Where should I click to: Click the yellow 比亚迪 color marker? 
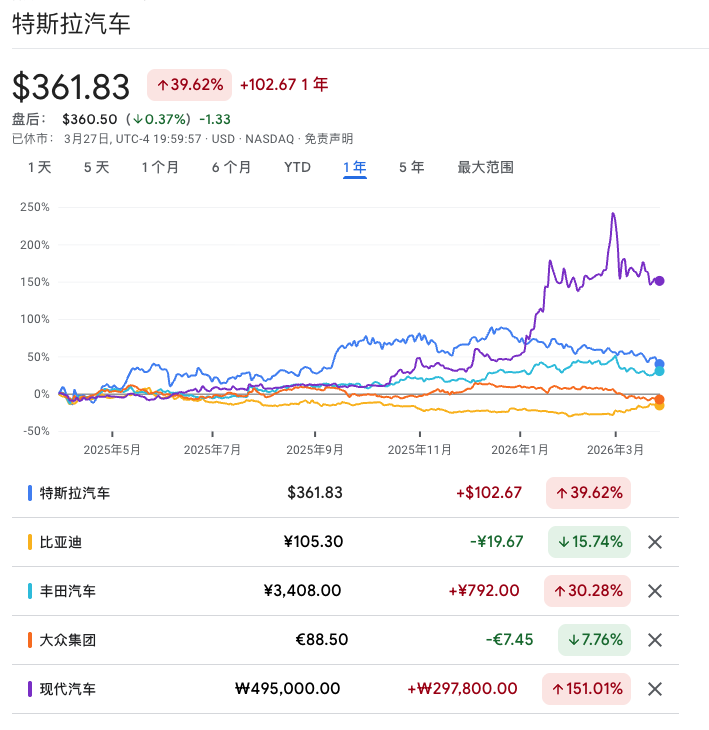30,542
